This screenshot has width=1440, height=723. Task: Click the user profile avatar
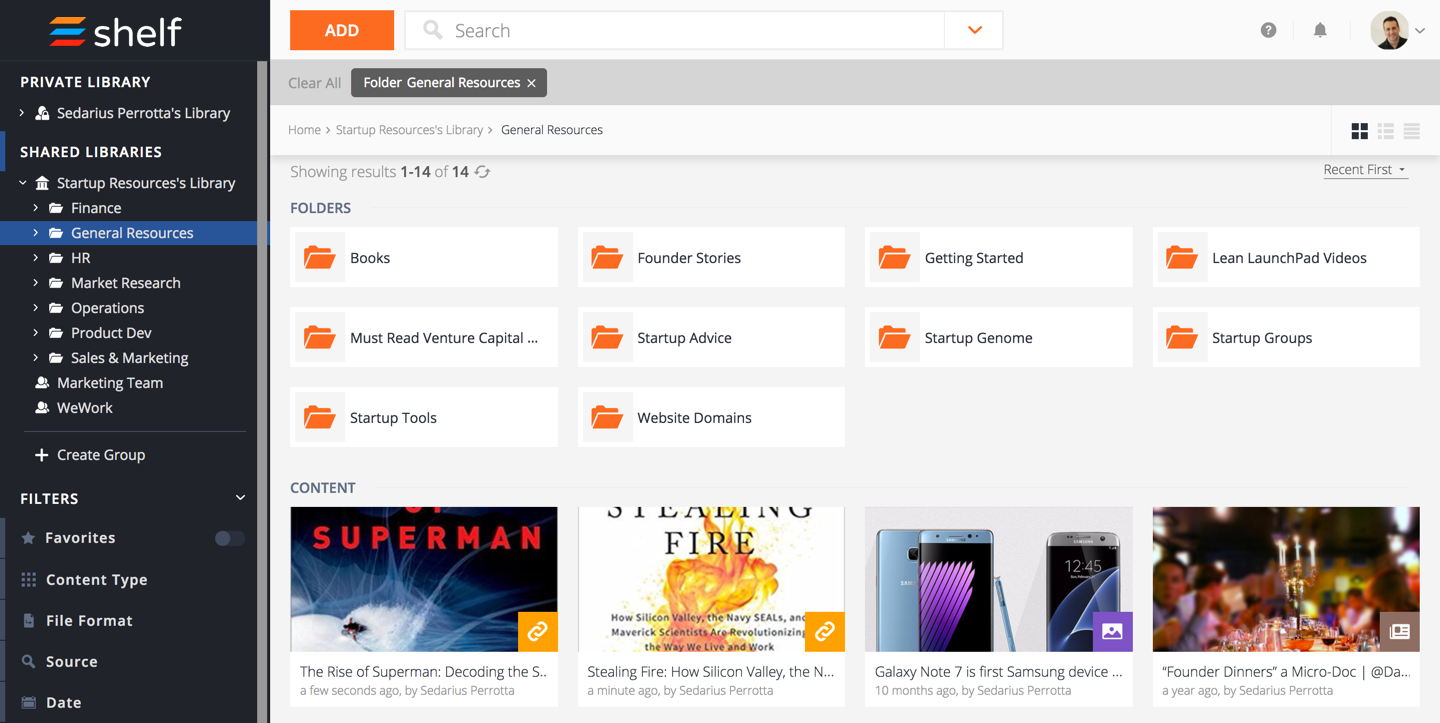click(x=1389, y=30)
